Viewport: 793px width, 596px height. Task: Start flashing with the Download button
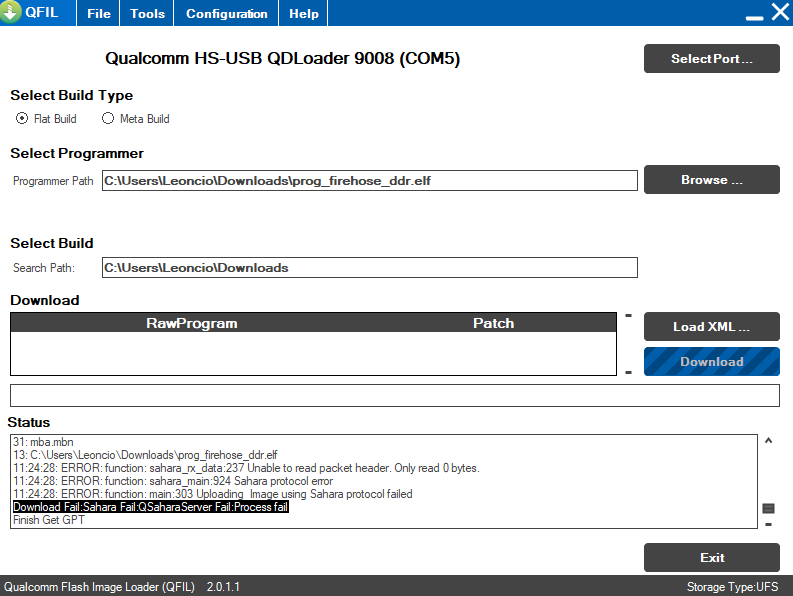(712, 362)
